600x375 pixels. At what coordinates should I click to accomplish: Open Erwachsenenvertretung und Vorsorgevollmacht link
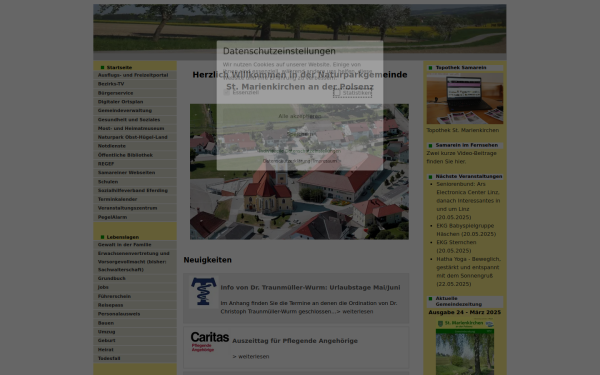[135, 261]
